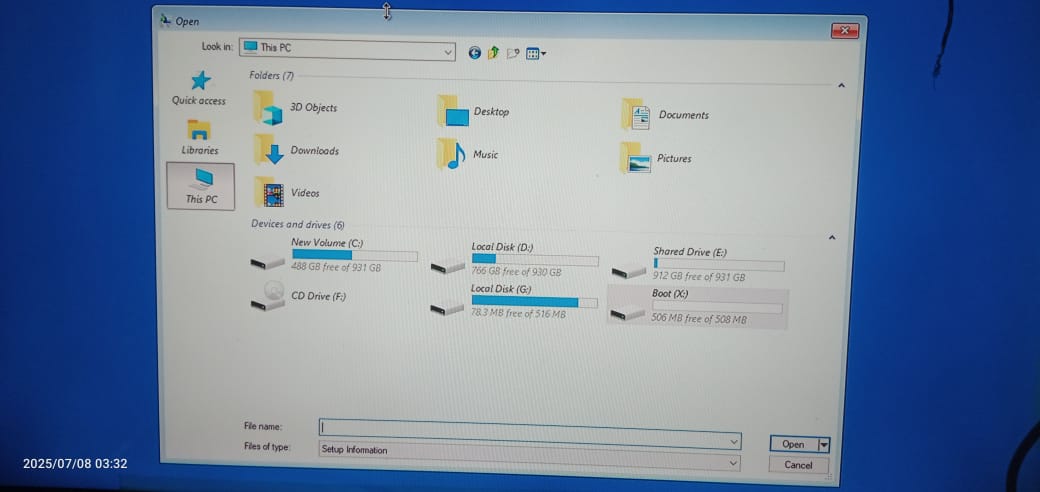Select the CD Drive (F:) icon

click(x=268, y=296)
